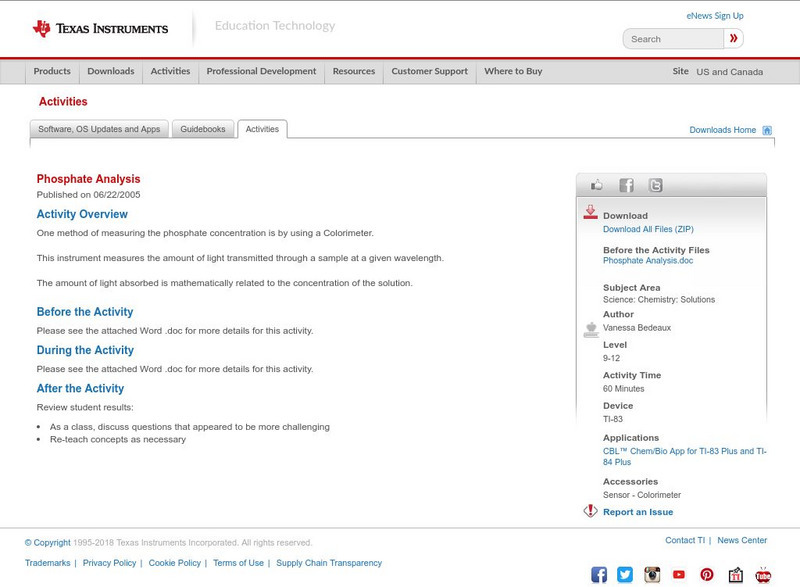Open the Where to Buy menu
Screen dimensions: 800x587
pyautogui.click(x=512, y=71)
